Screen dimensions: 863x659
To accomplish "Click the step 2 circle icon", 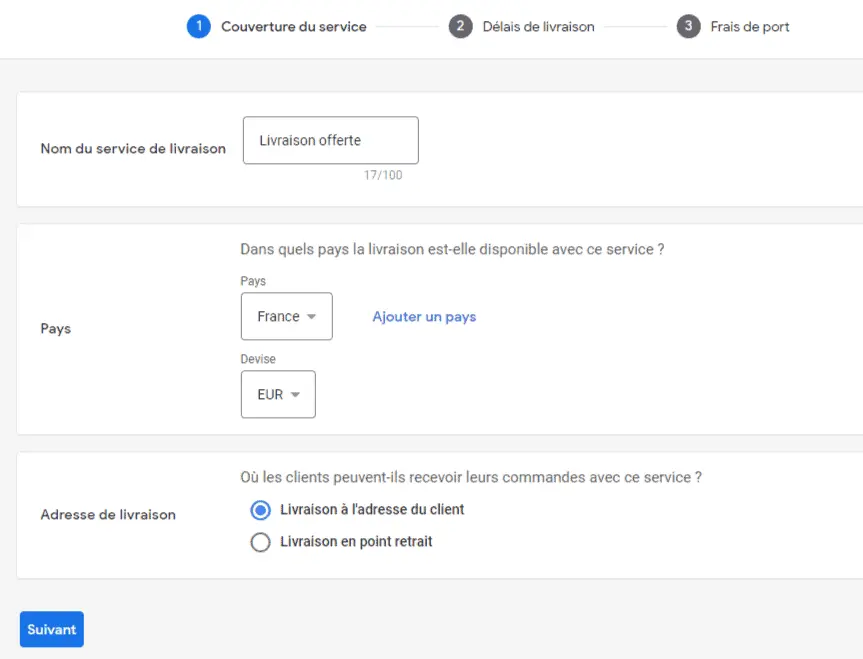I will 460,26.
